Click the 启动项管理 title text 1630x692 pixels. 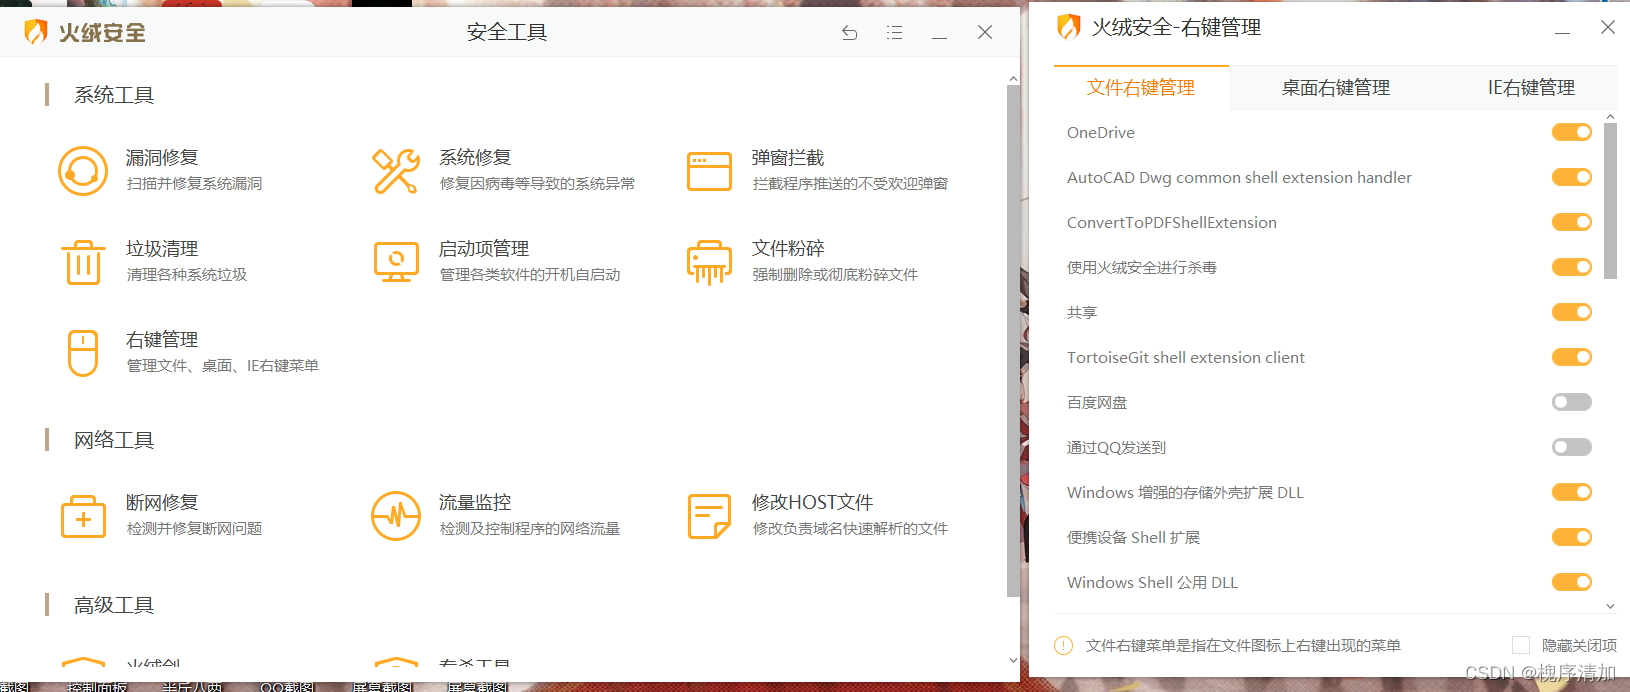(x=484, y=249)
